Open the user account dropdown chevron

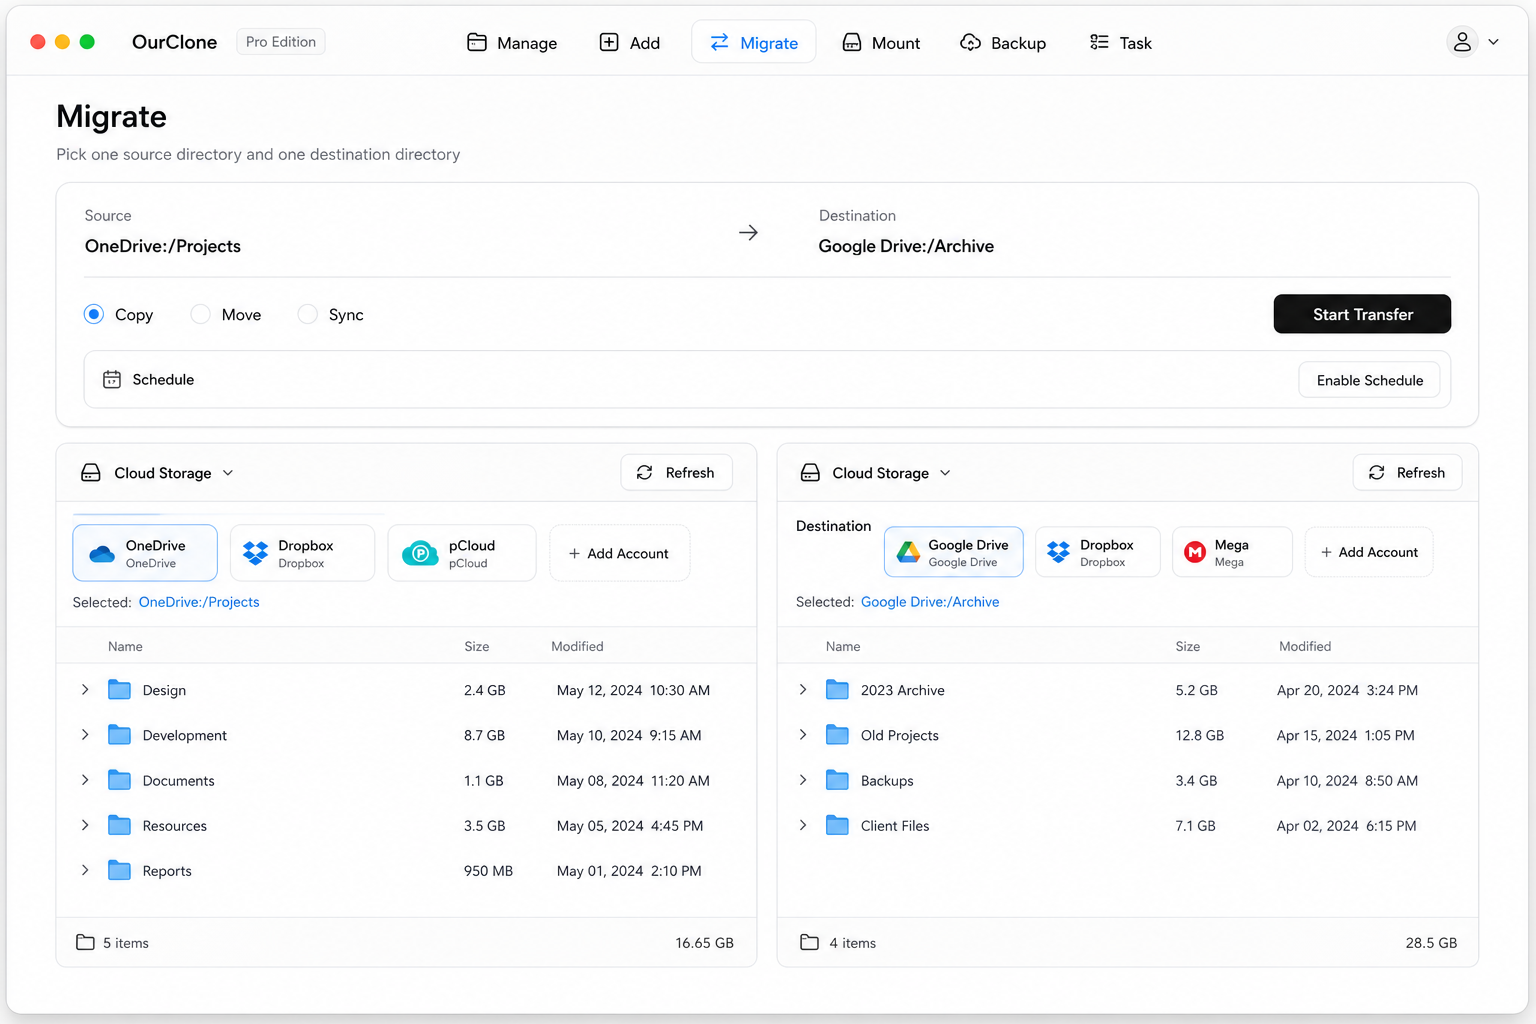click(x=1493, y=42)
